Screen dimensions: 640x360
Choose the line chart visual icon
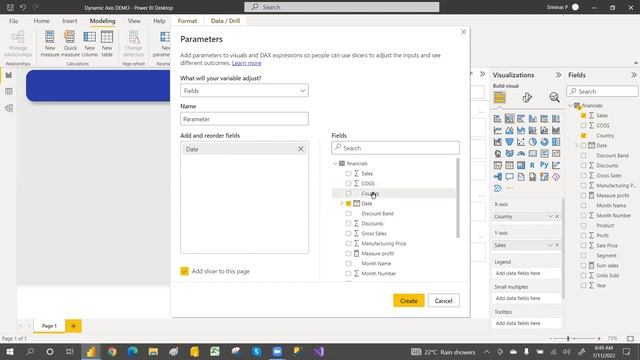coord(498,131)
